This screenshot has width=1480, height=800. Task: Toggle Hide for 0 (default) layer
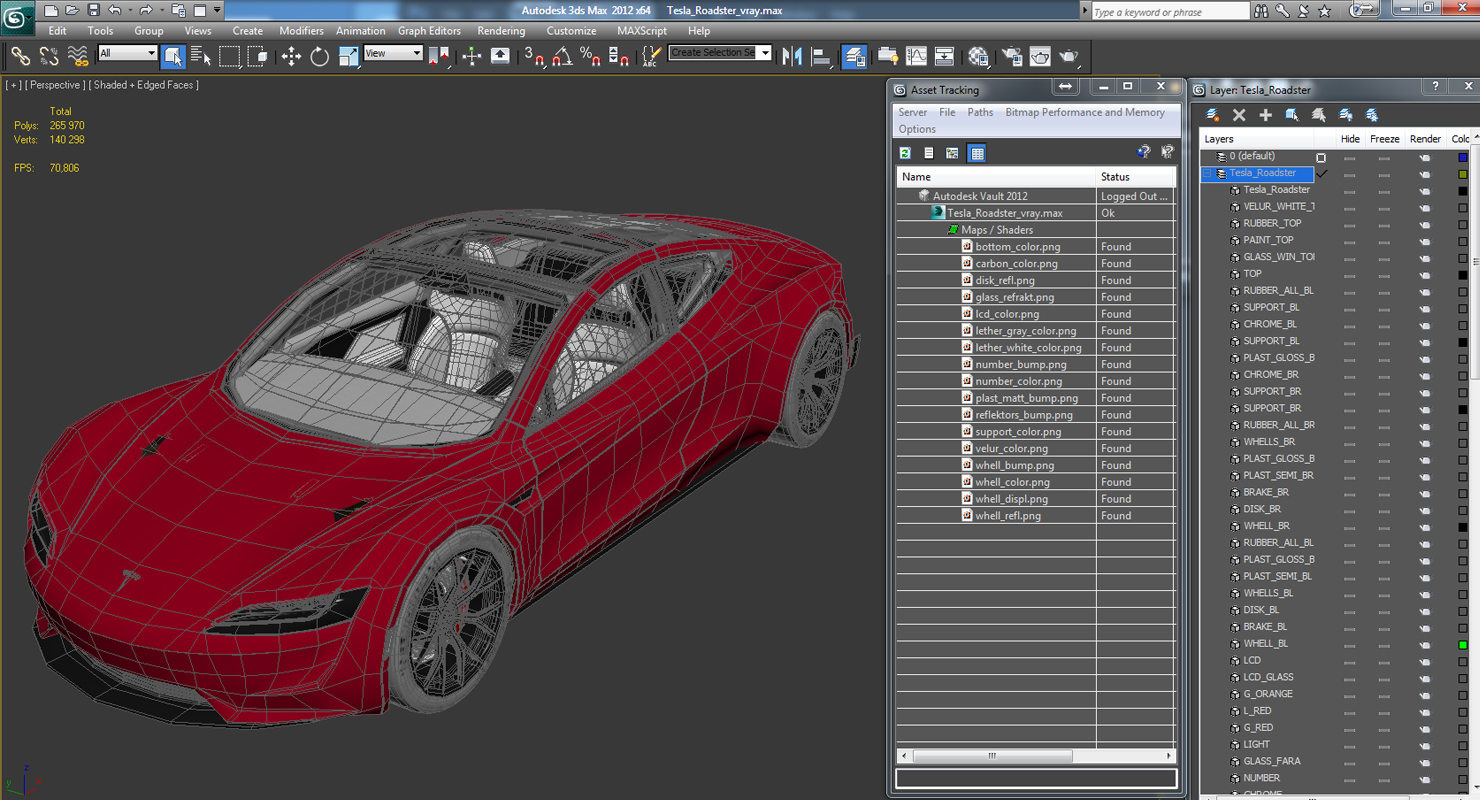pyautogui.click(x=1349, y=157)
